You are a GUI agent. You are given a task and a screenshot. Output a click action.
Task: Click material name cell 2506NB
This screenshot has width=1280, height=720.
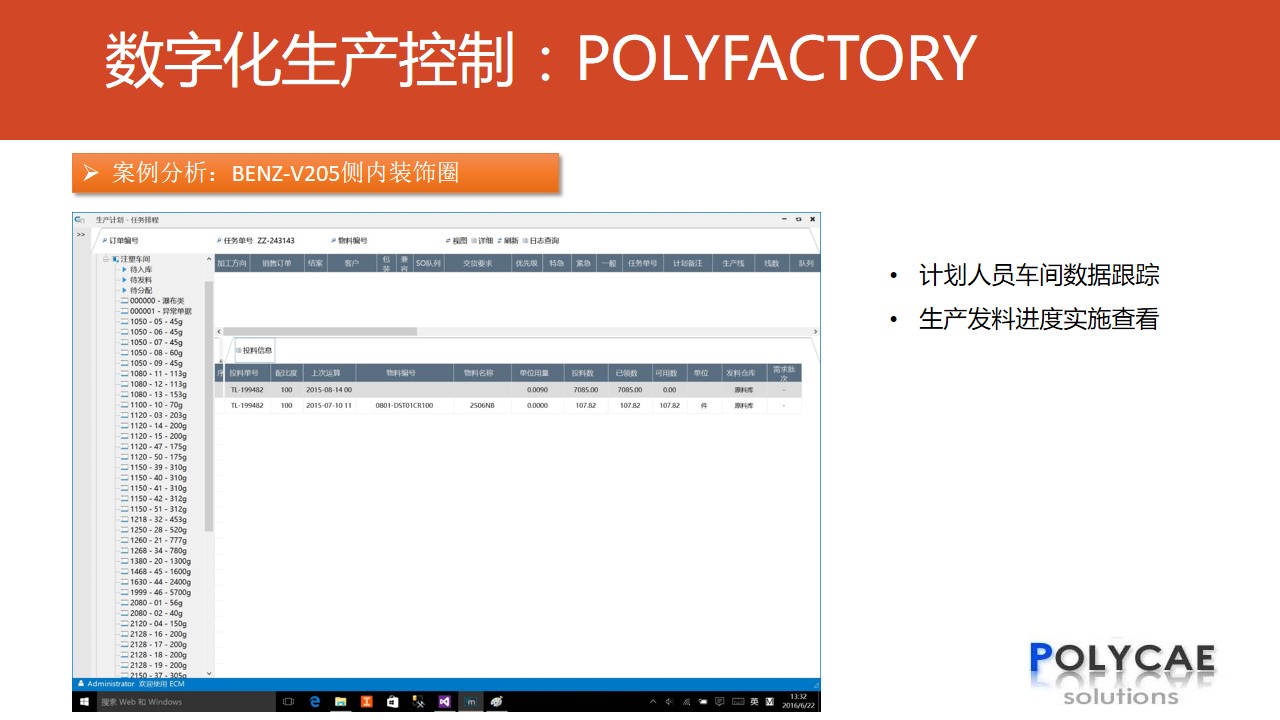tap(482, 405)
